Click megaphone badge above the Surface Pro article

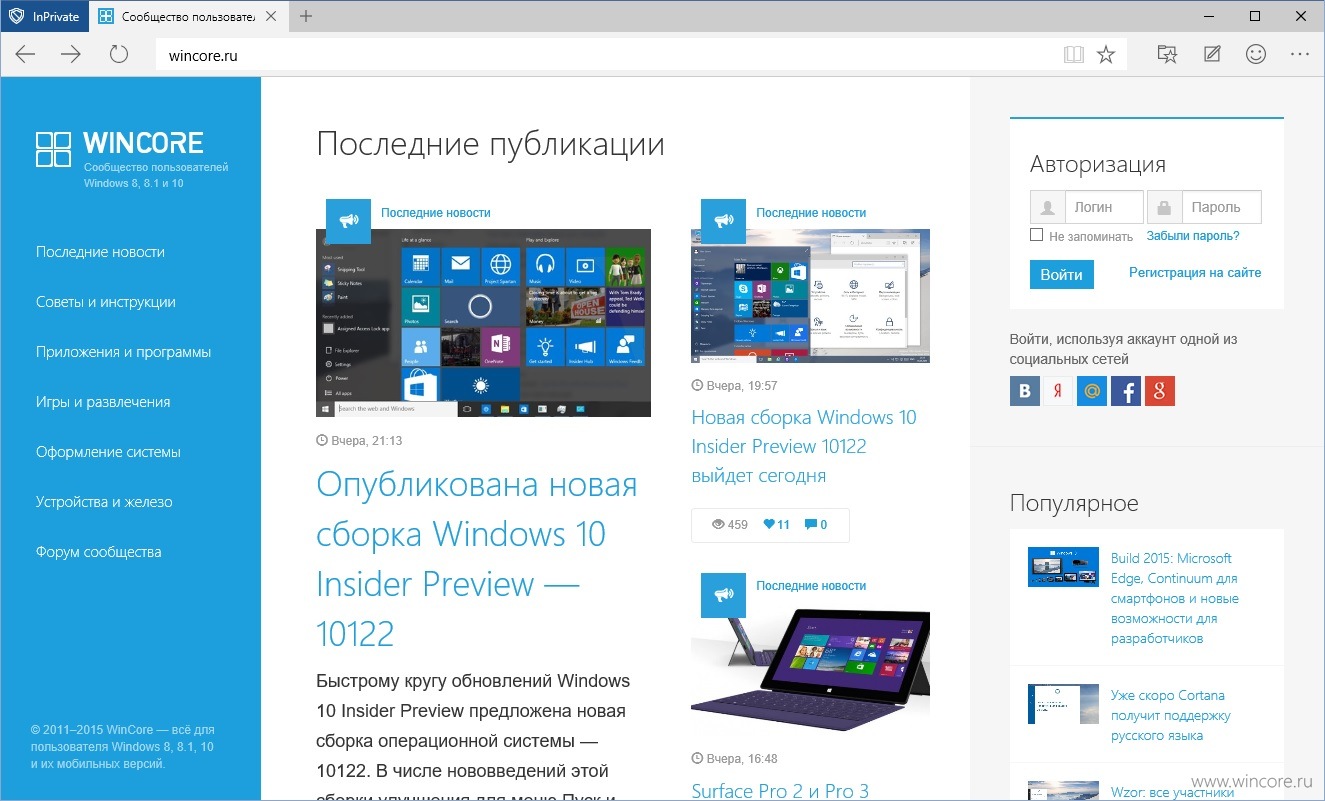723,595
